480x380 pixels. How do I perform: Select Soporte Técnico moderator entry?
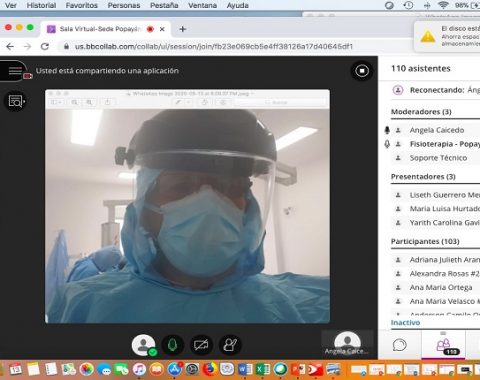(437, 158)
